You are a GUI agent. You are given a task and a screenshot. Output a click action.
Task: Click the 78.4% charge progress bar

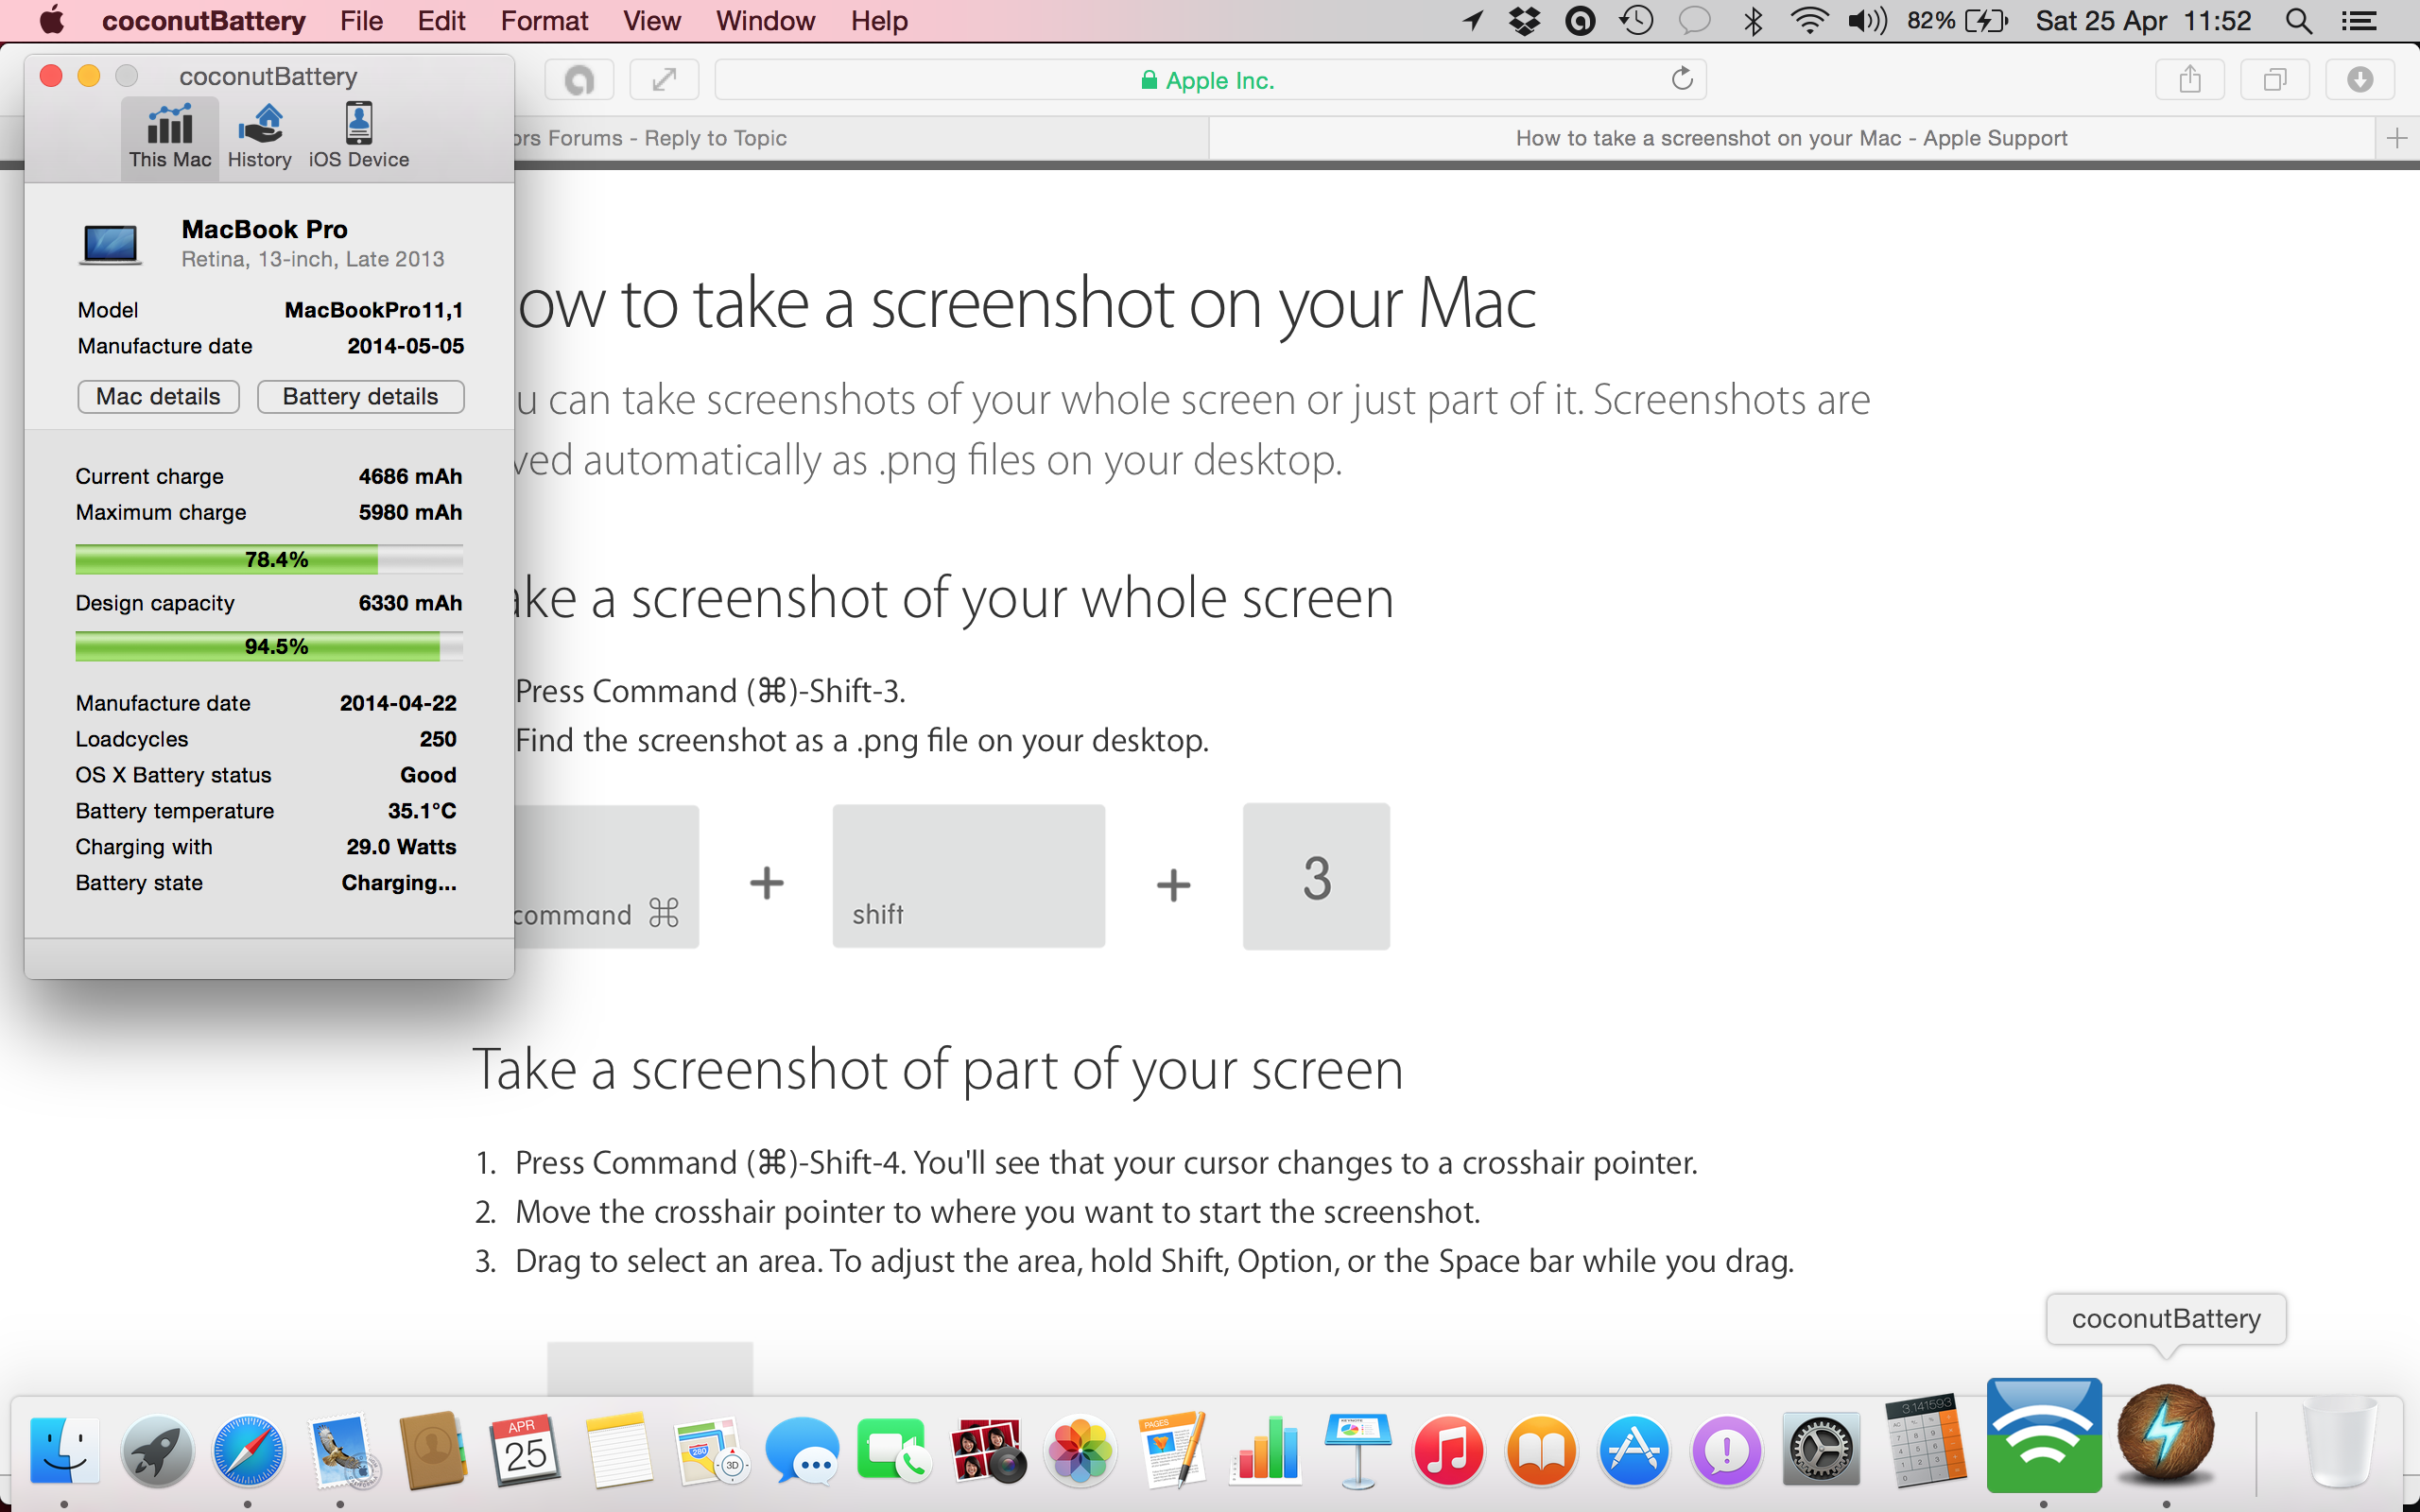(x=269, y=559)
